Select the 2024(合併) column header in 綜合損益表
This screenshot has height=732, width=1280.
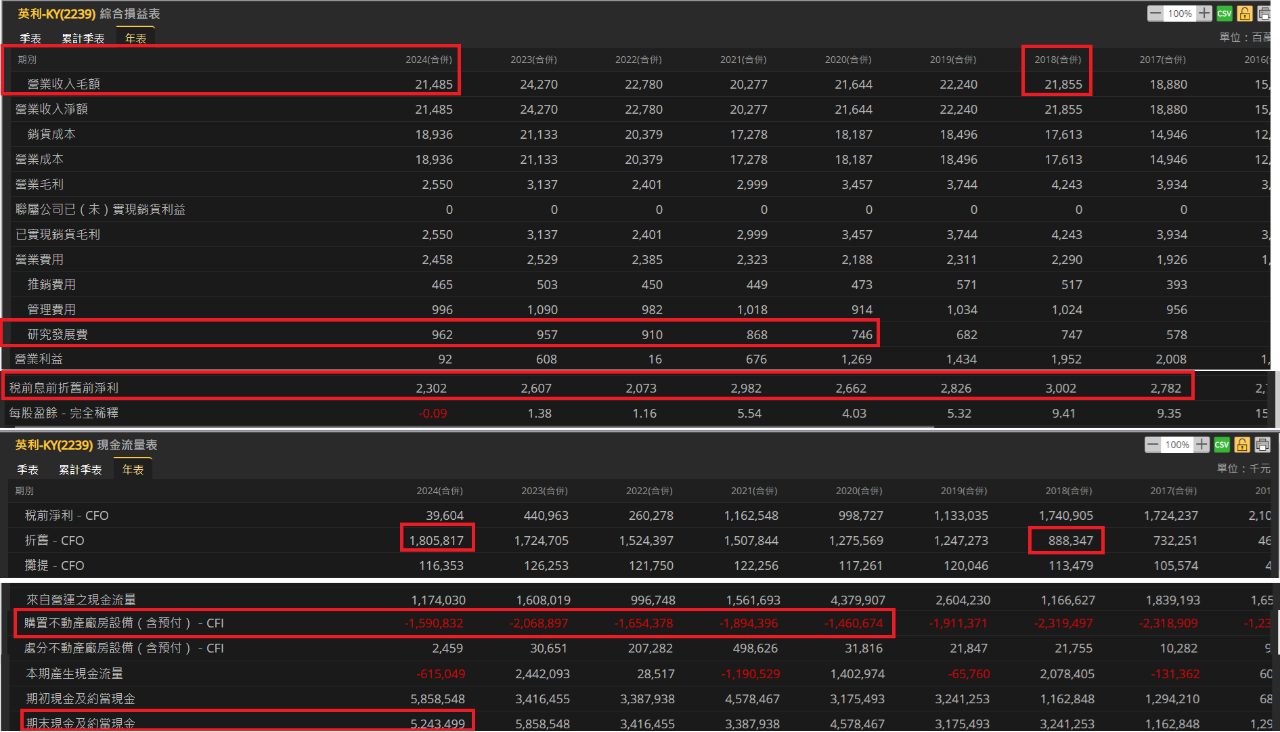pyautogui.click(x=428, y=60)
